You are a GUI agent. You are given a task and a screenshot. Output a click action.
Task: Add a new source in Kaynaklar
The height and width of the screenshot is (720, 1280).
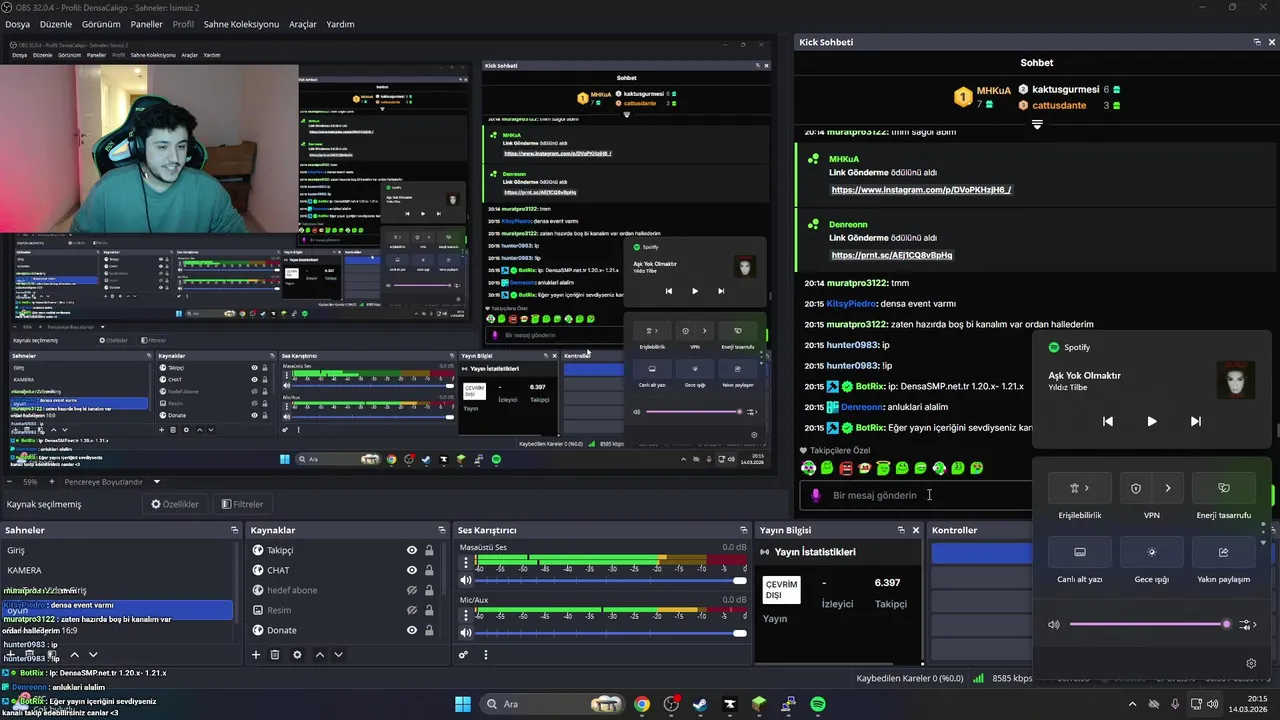pos(256,655)
